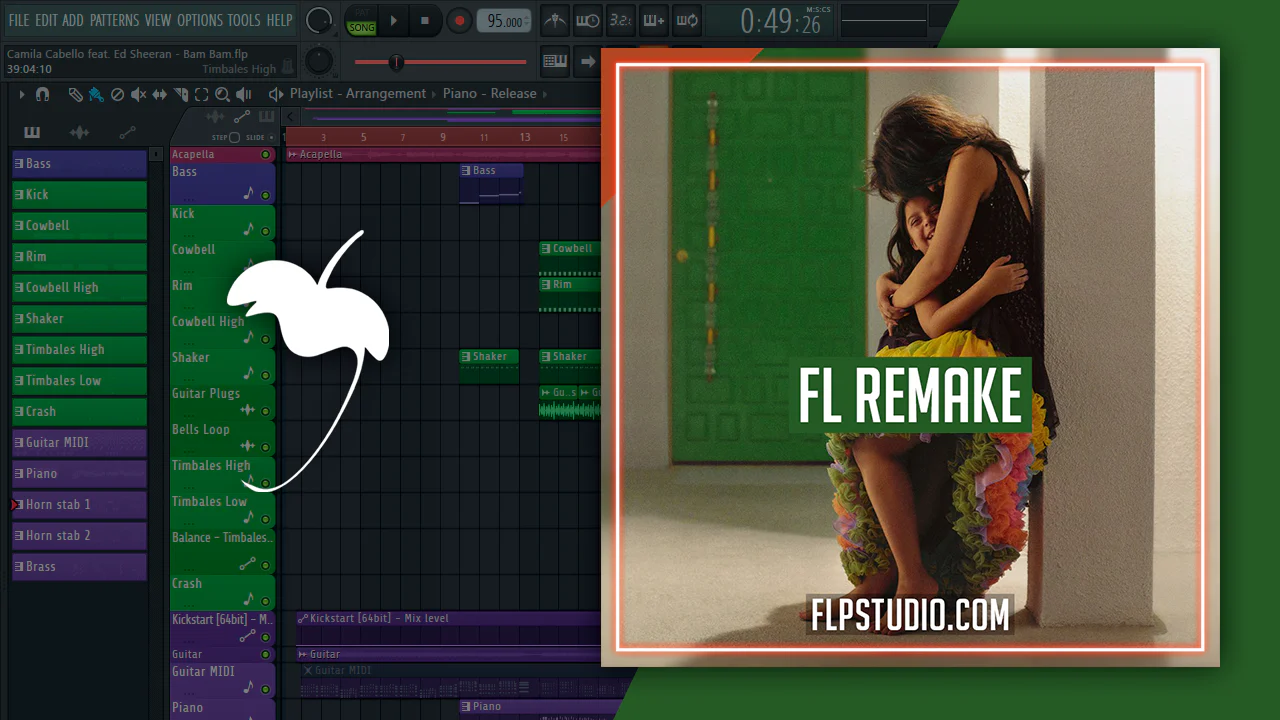
Task: Toggle the 3-2-1 recording countdown
Action: click(x=620, y=20)
